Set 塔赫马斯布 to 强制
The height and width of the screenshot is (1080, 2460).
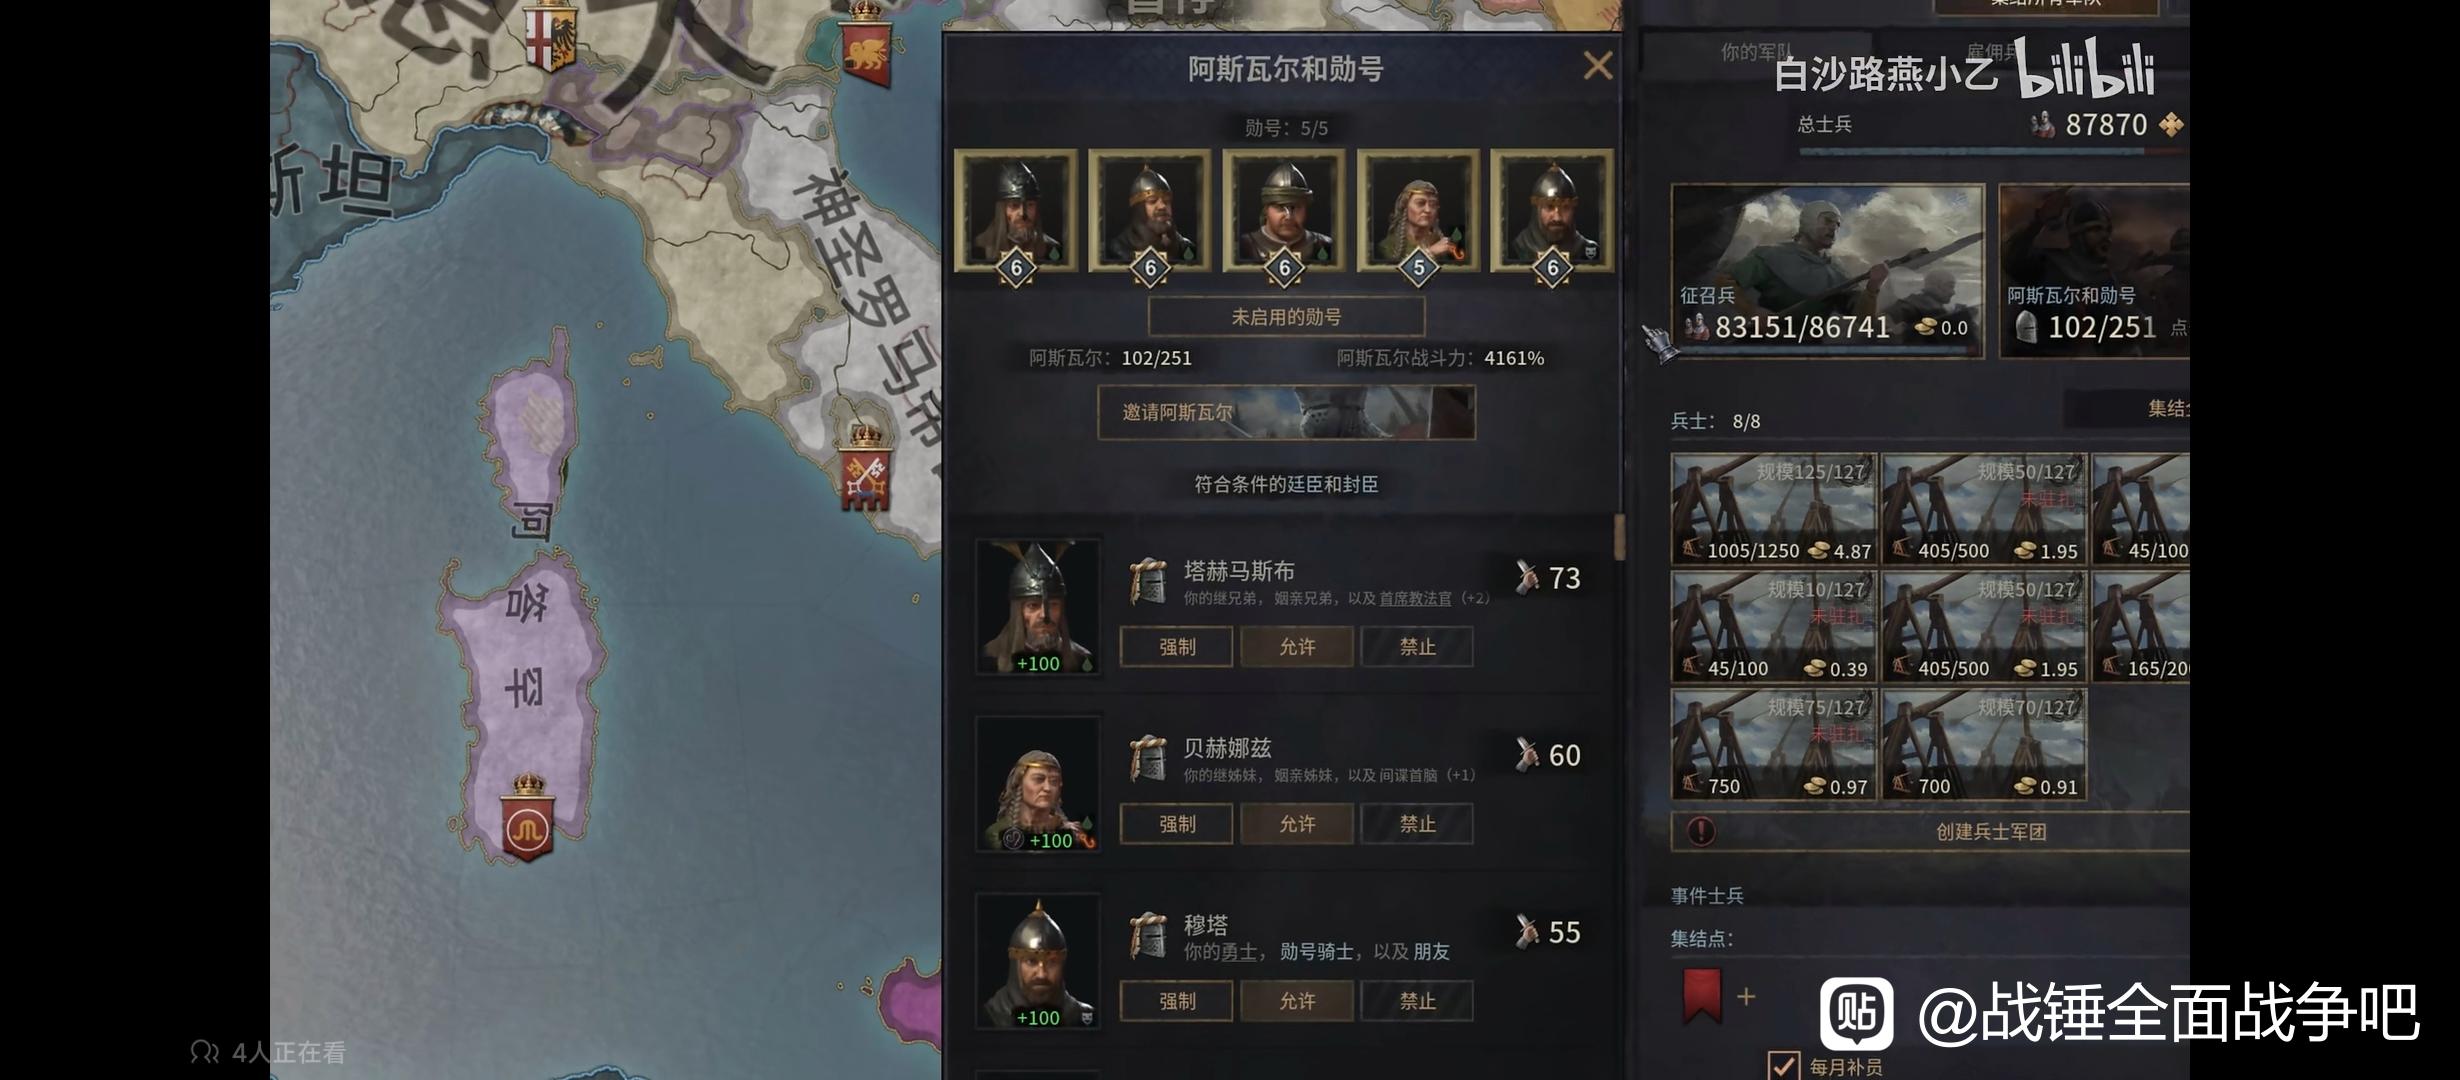1176,647
